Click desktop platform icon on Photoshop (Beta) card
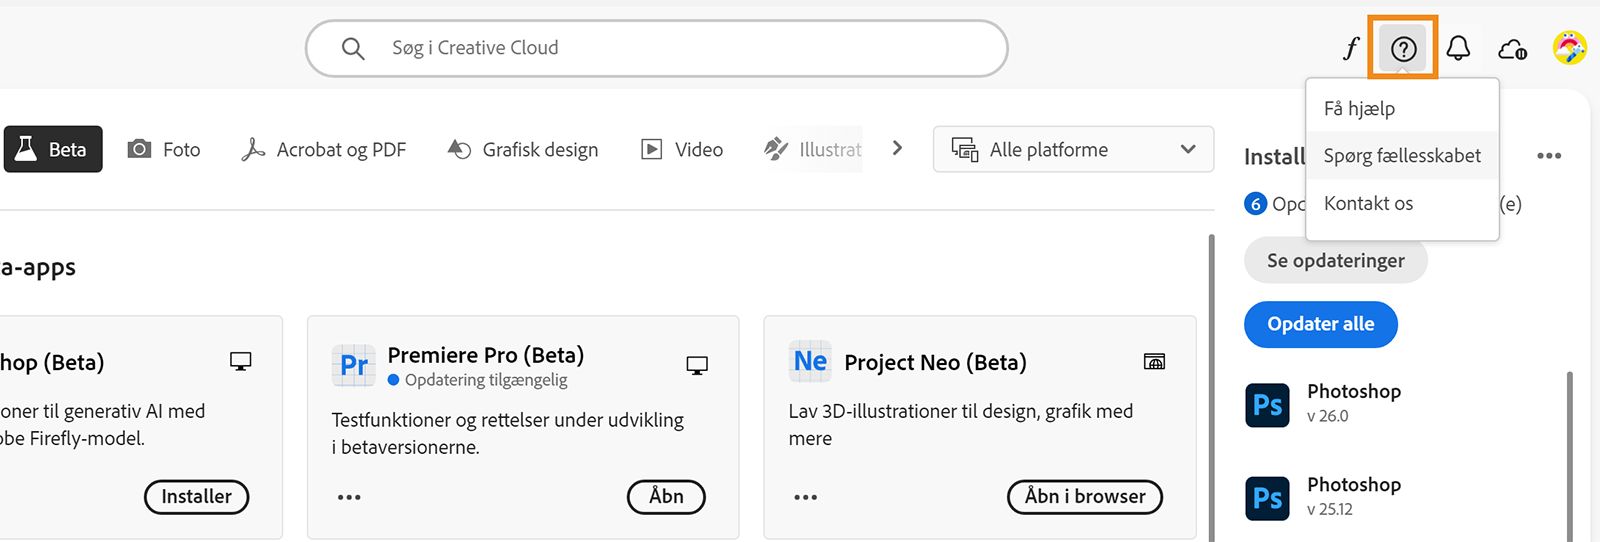 click(240, 361)
